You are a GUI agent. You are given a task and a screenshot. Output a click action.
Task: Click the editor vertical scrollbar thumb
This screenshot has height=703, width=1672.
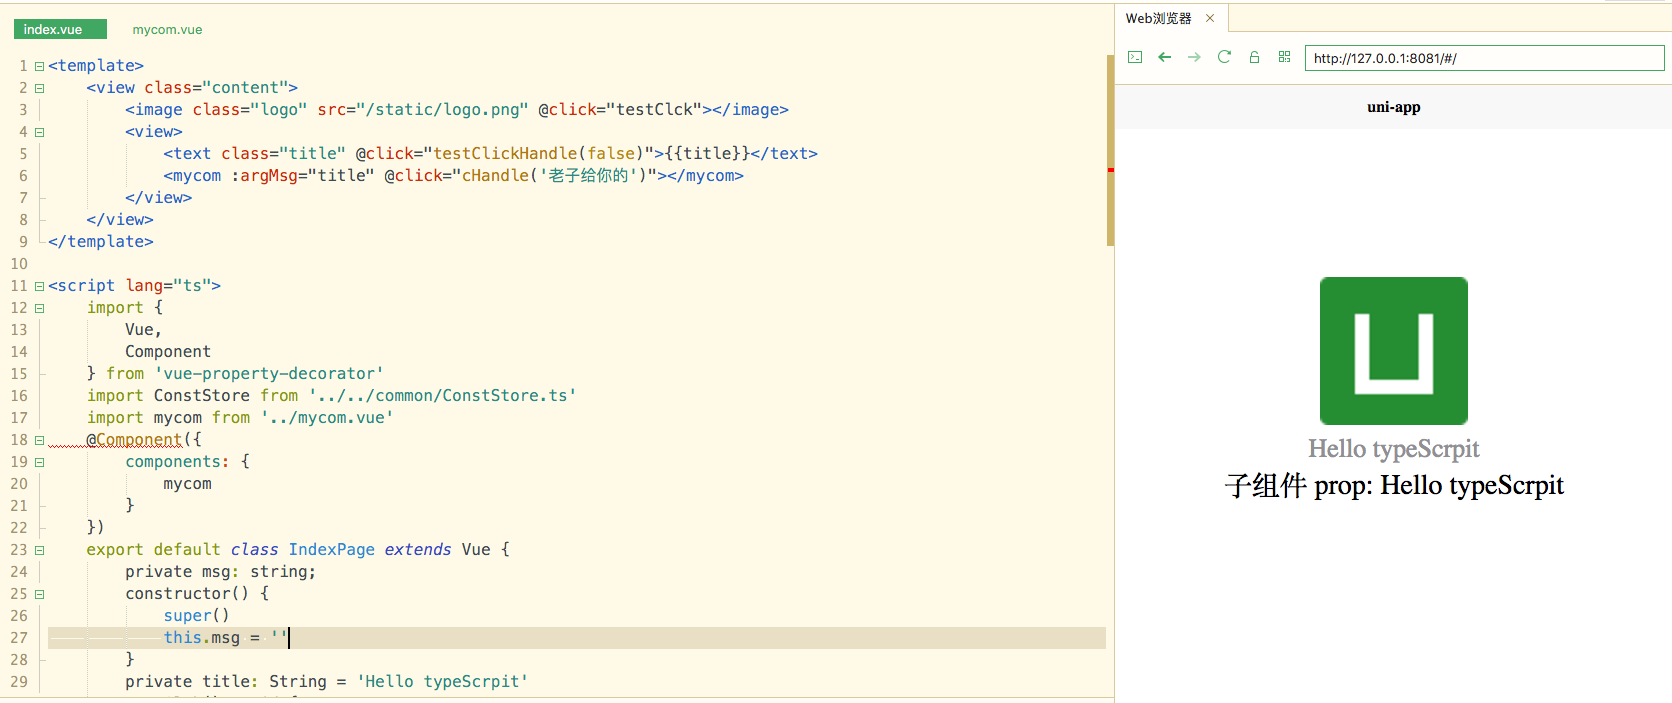pos(1110,150)
